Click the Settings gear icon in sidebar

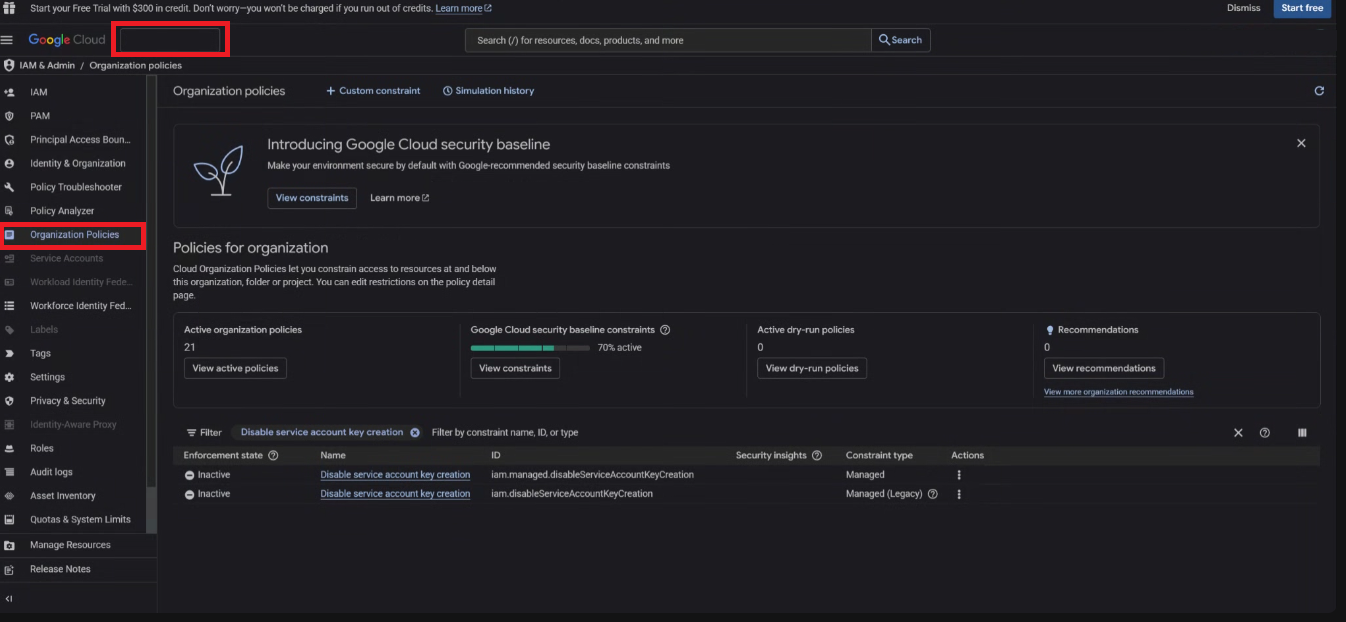click(9, 377)
